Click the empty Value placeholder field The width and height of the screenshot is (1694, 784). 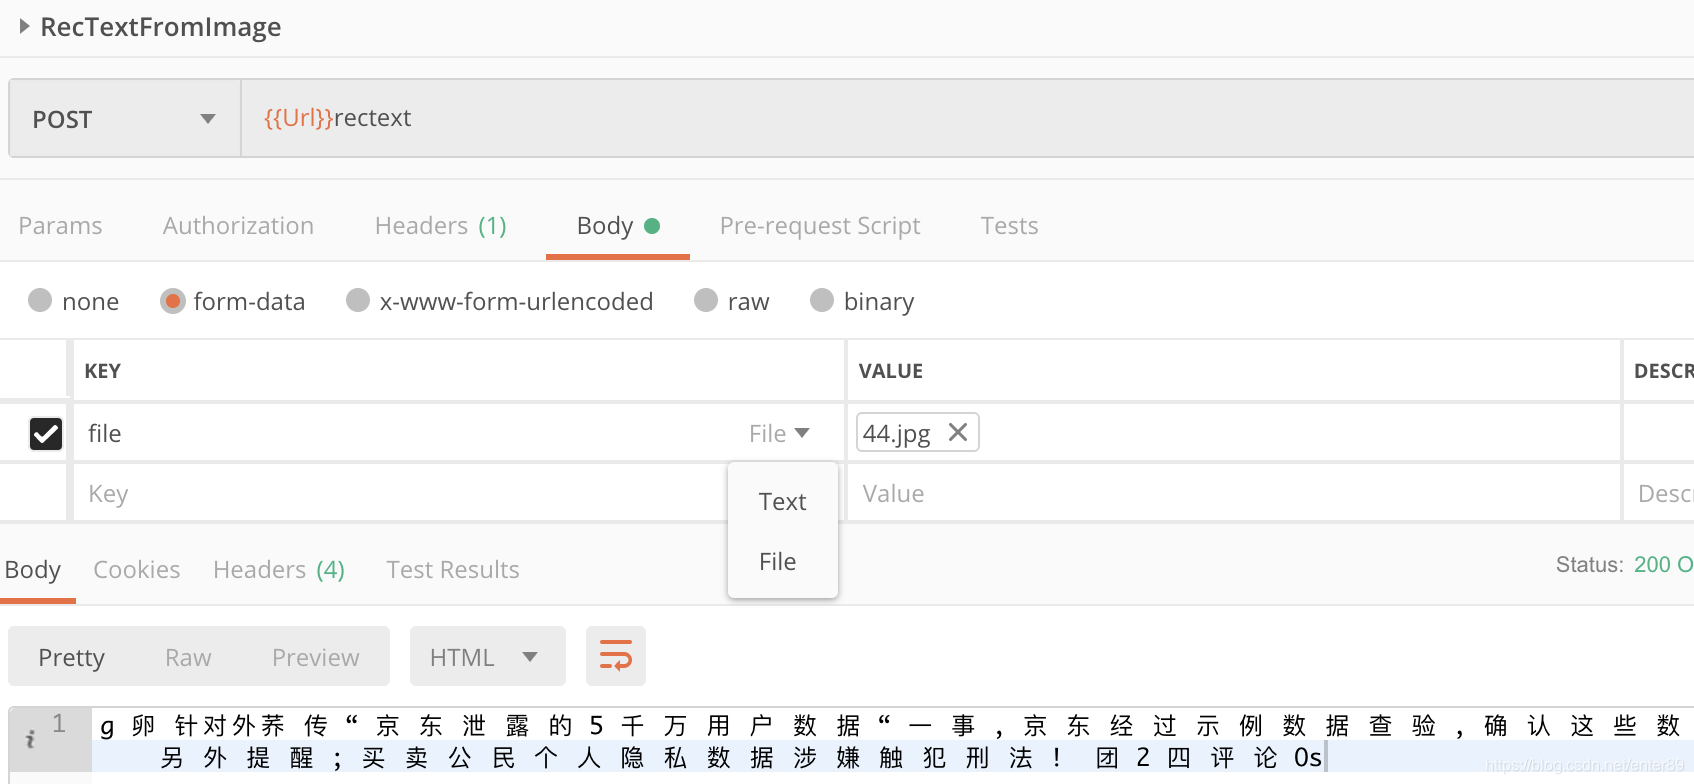tap(1233, 493)
